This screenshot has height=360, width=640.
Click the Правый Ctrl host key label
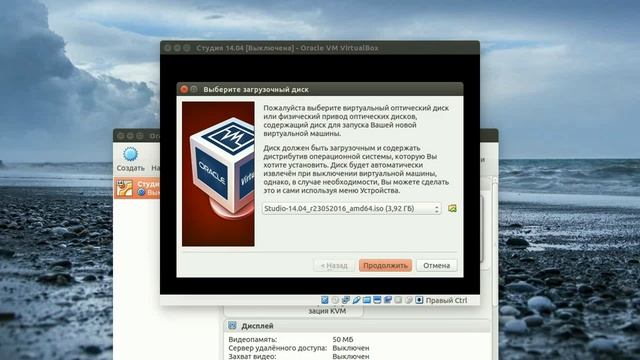446,300
